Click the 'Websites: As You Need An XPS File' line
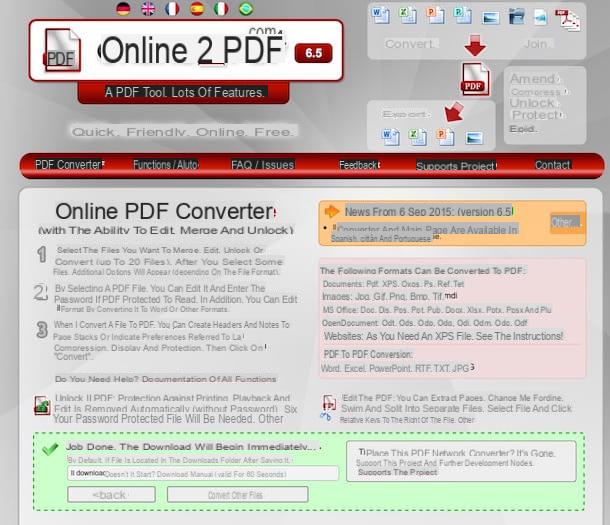Viewport: 610px width, 525px height. [443, 336]
